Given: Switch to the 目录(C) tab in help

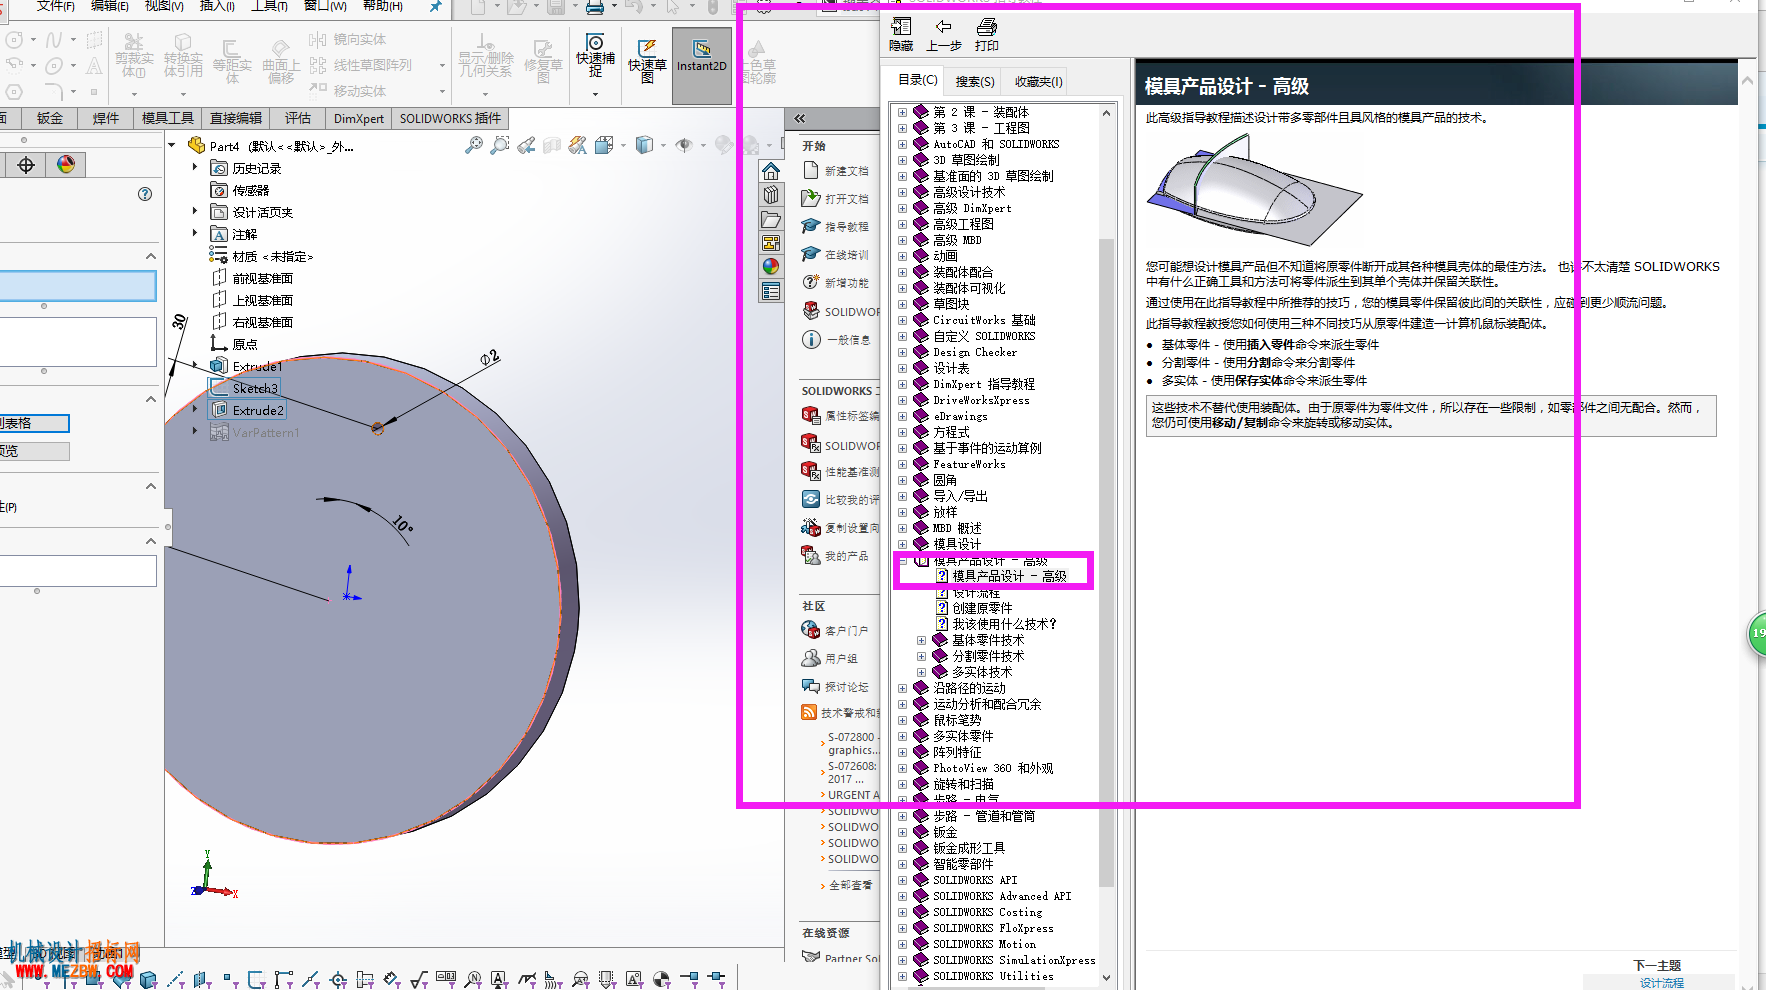Looking at the screenshot, I should pos(917,80).
